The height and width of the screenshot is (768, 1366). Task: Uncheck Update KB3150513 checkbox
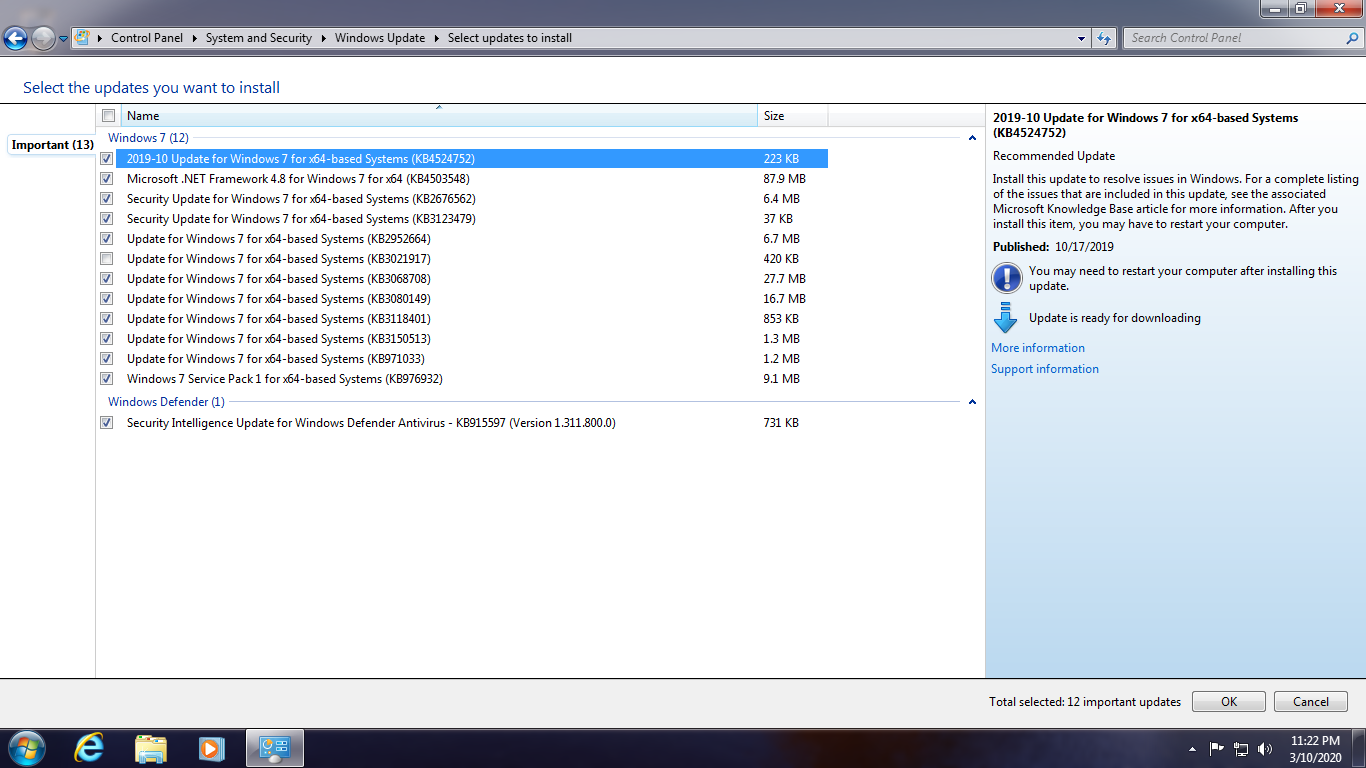pyautogui.click(x=107, y=339)
